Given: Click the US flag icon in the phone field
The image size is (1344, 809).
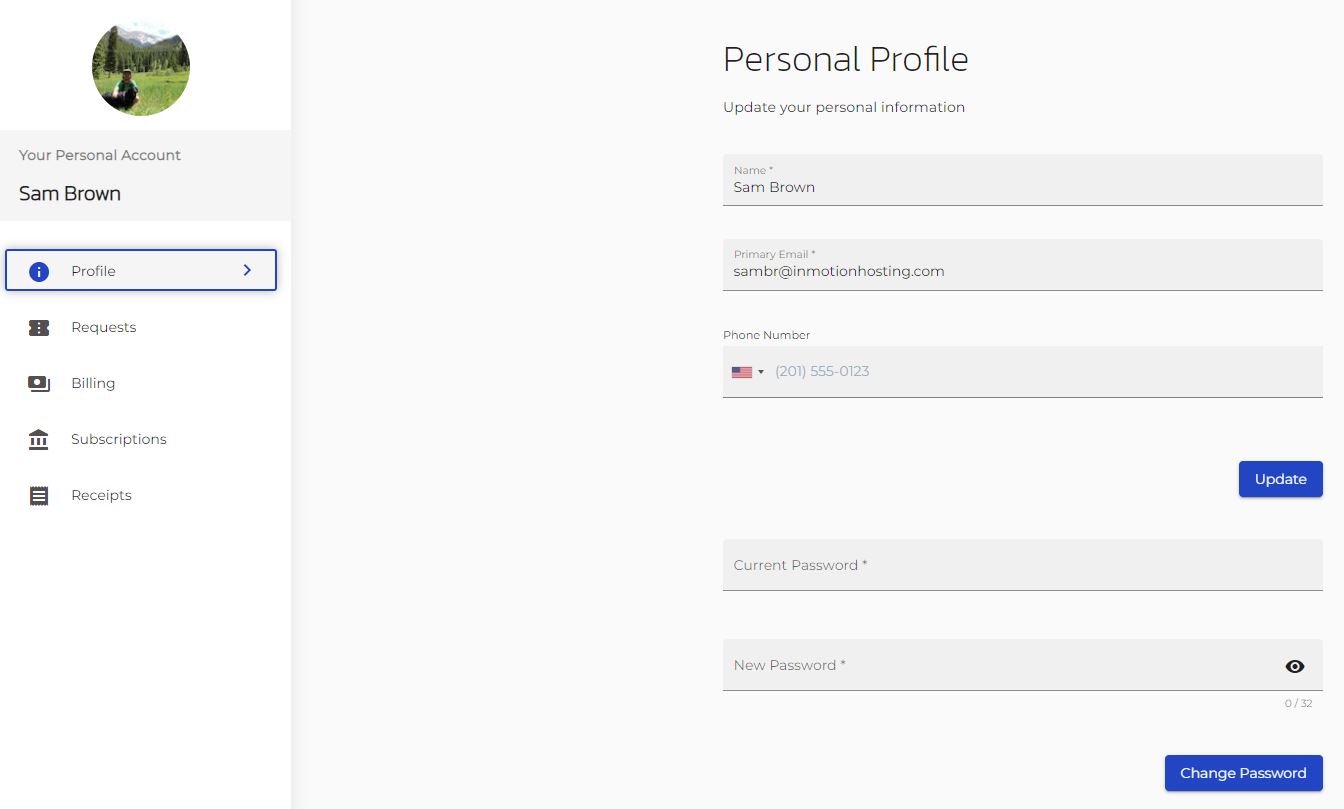Looking at the screenshot, I should pyautogui.click(x=741, y=372).
